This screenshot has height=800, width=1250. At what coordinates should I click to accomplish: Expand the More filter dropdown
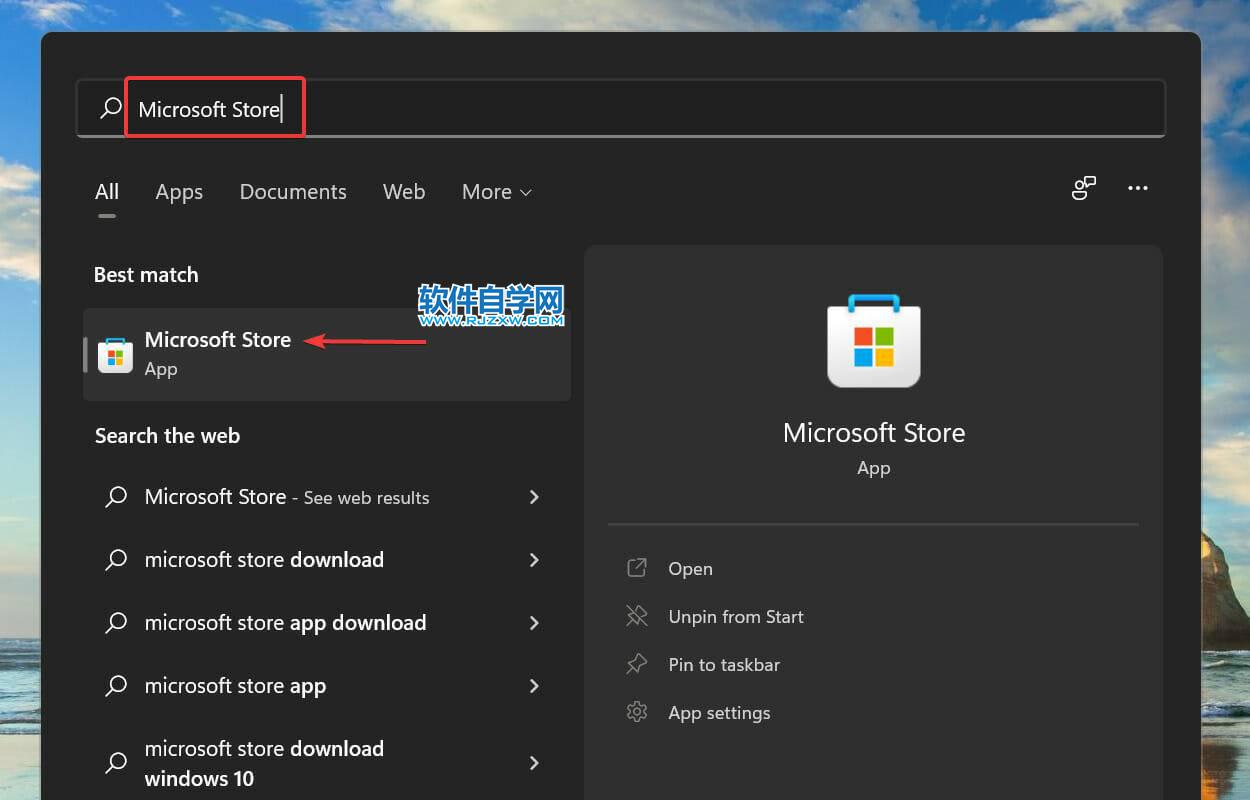tap(496, 192)
